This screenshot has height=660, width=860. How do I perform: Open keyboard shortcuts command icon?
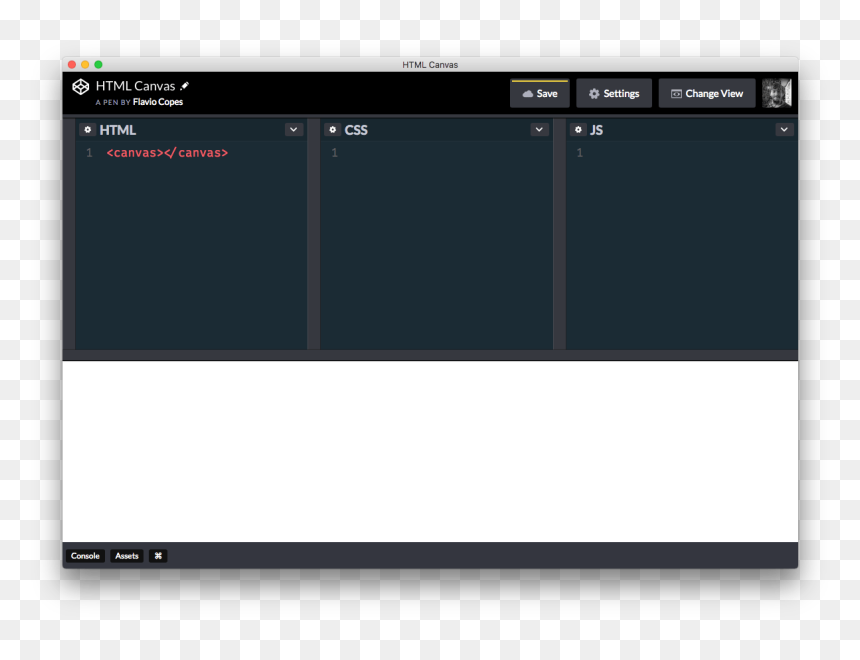(158, 556)
